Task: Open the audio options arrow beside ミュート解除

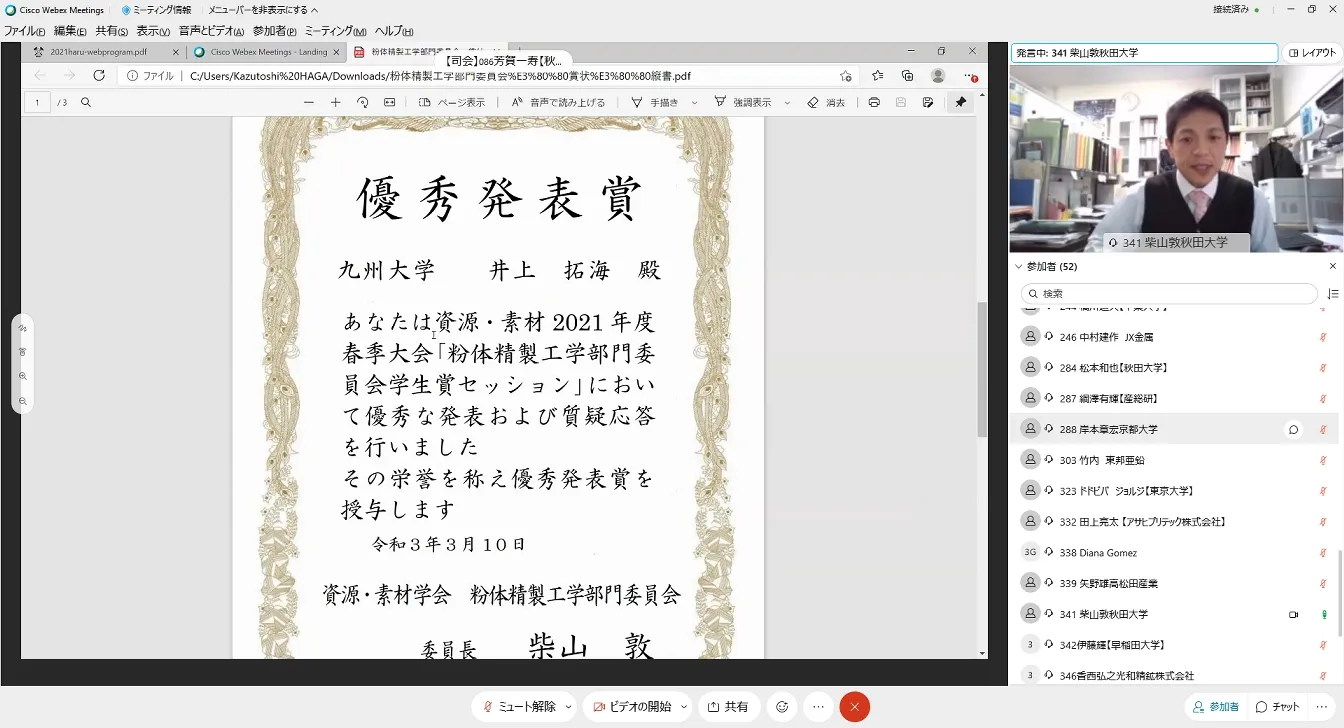Action: 569,707
